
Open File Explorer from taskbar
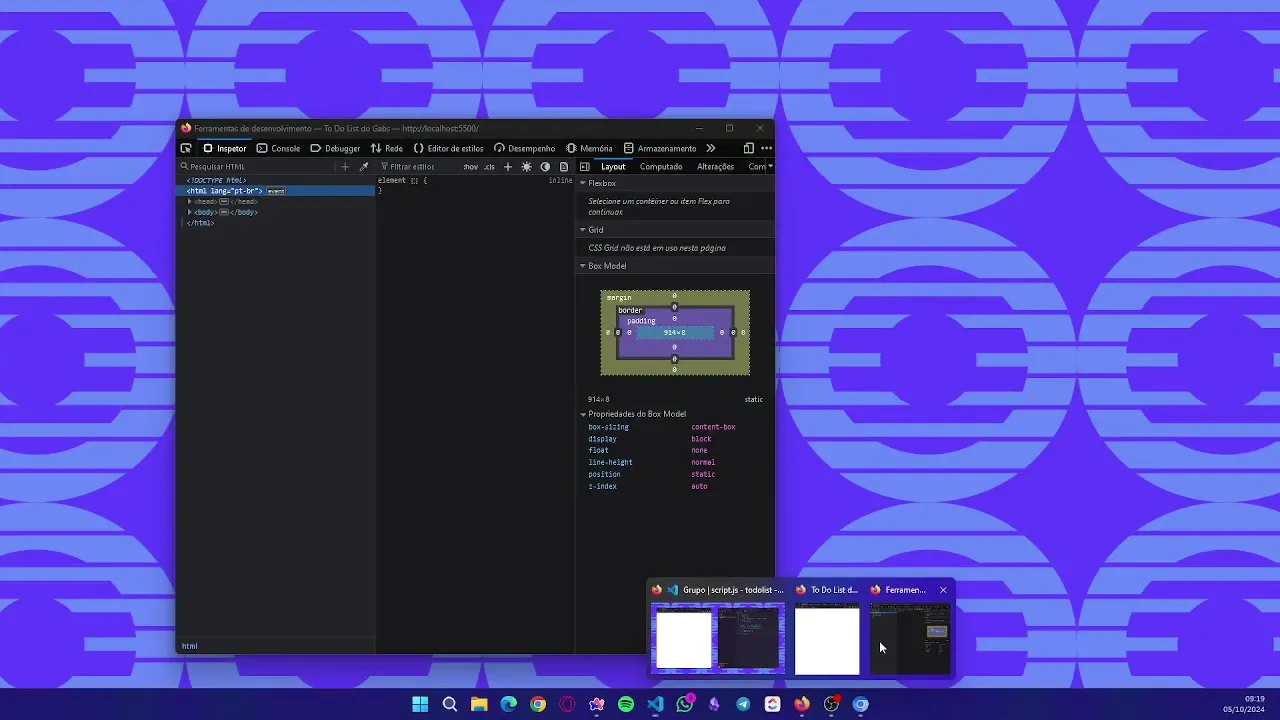point(479,704)
